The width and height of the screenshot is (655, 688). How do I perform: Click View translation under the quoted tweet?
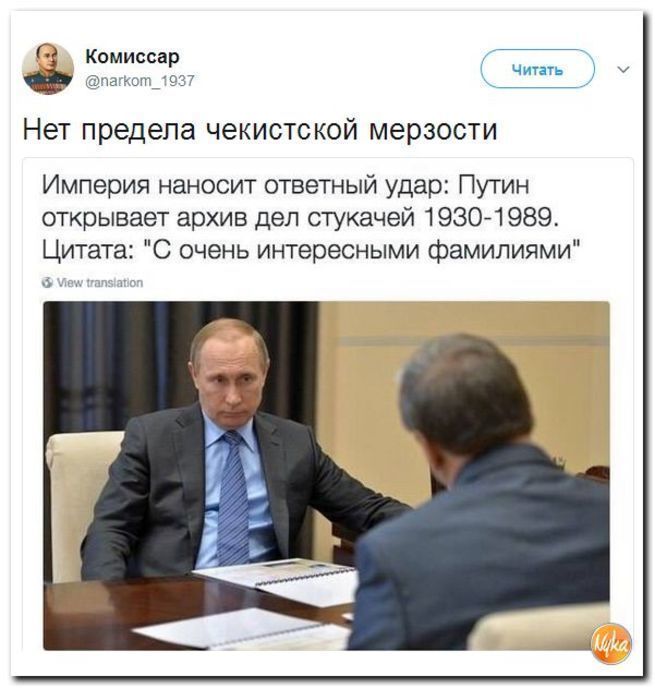coord(100,283)
